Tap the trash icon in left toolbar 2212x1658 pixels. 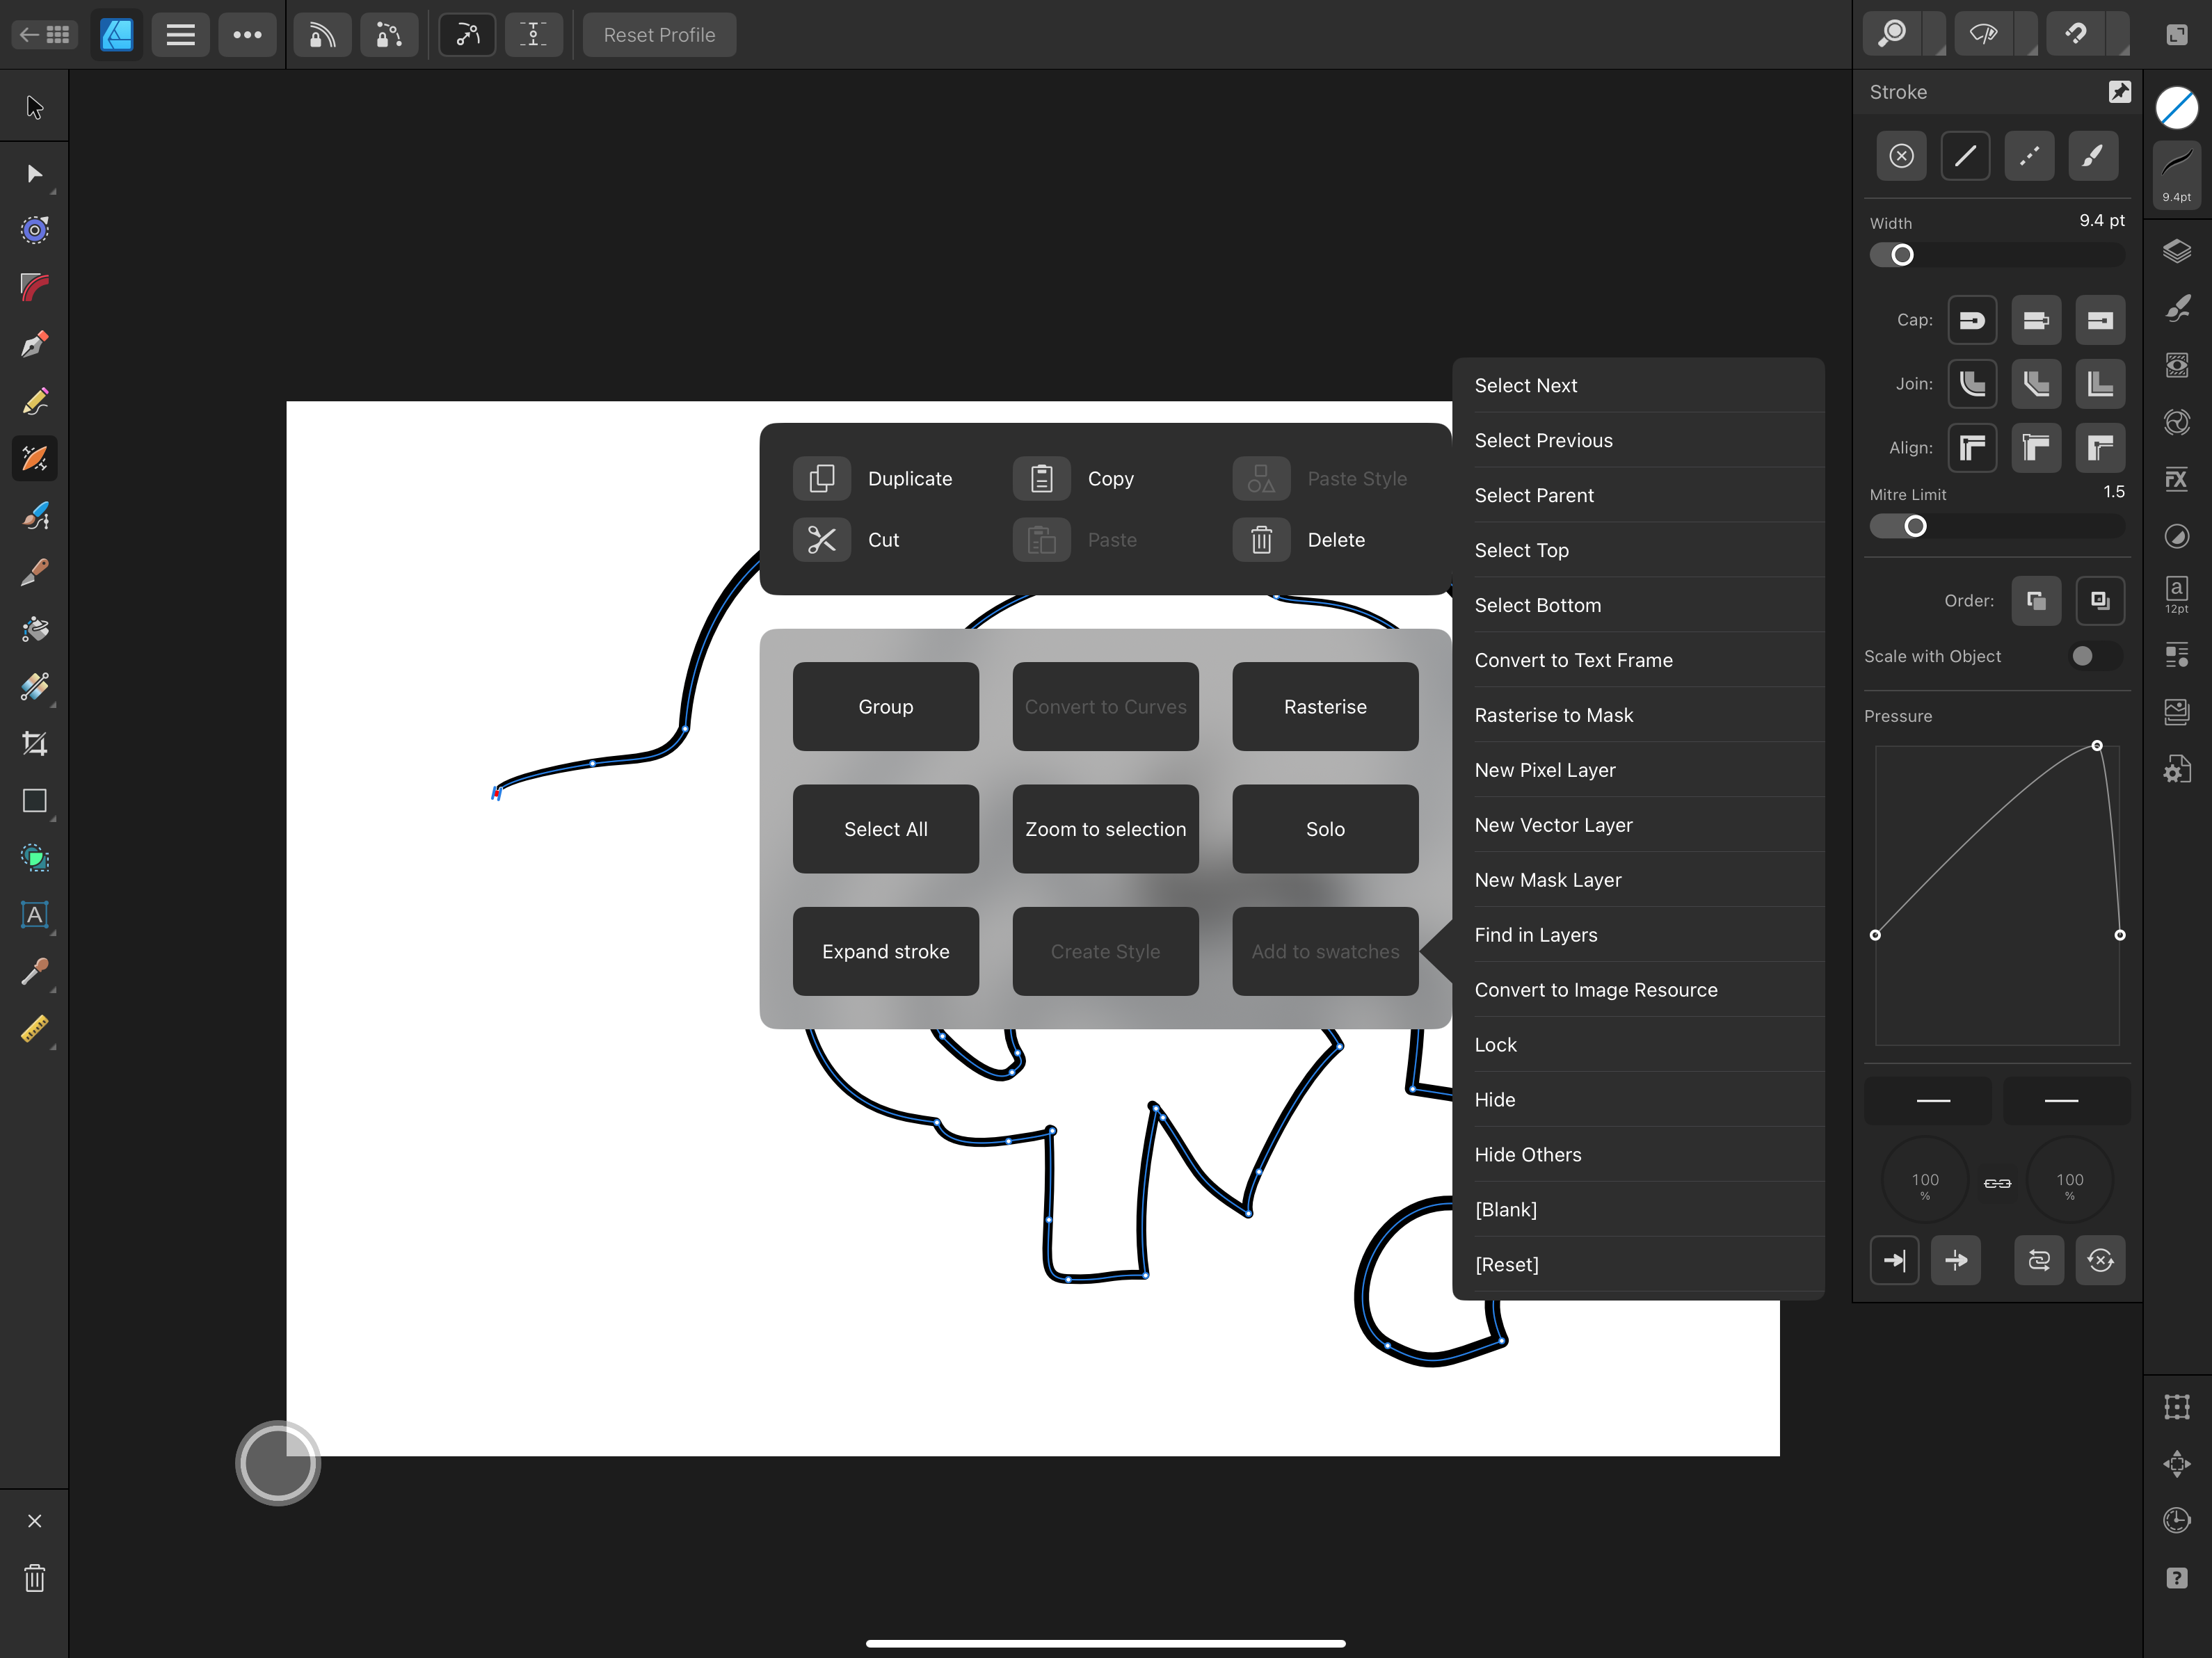[34, 1578]
